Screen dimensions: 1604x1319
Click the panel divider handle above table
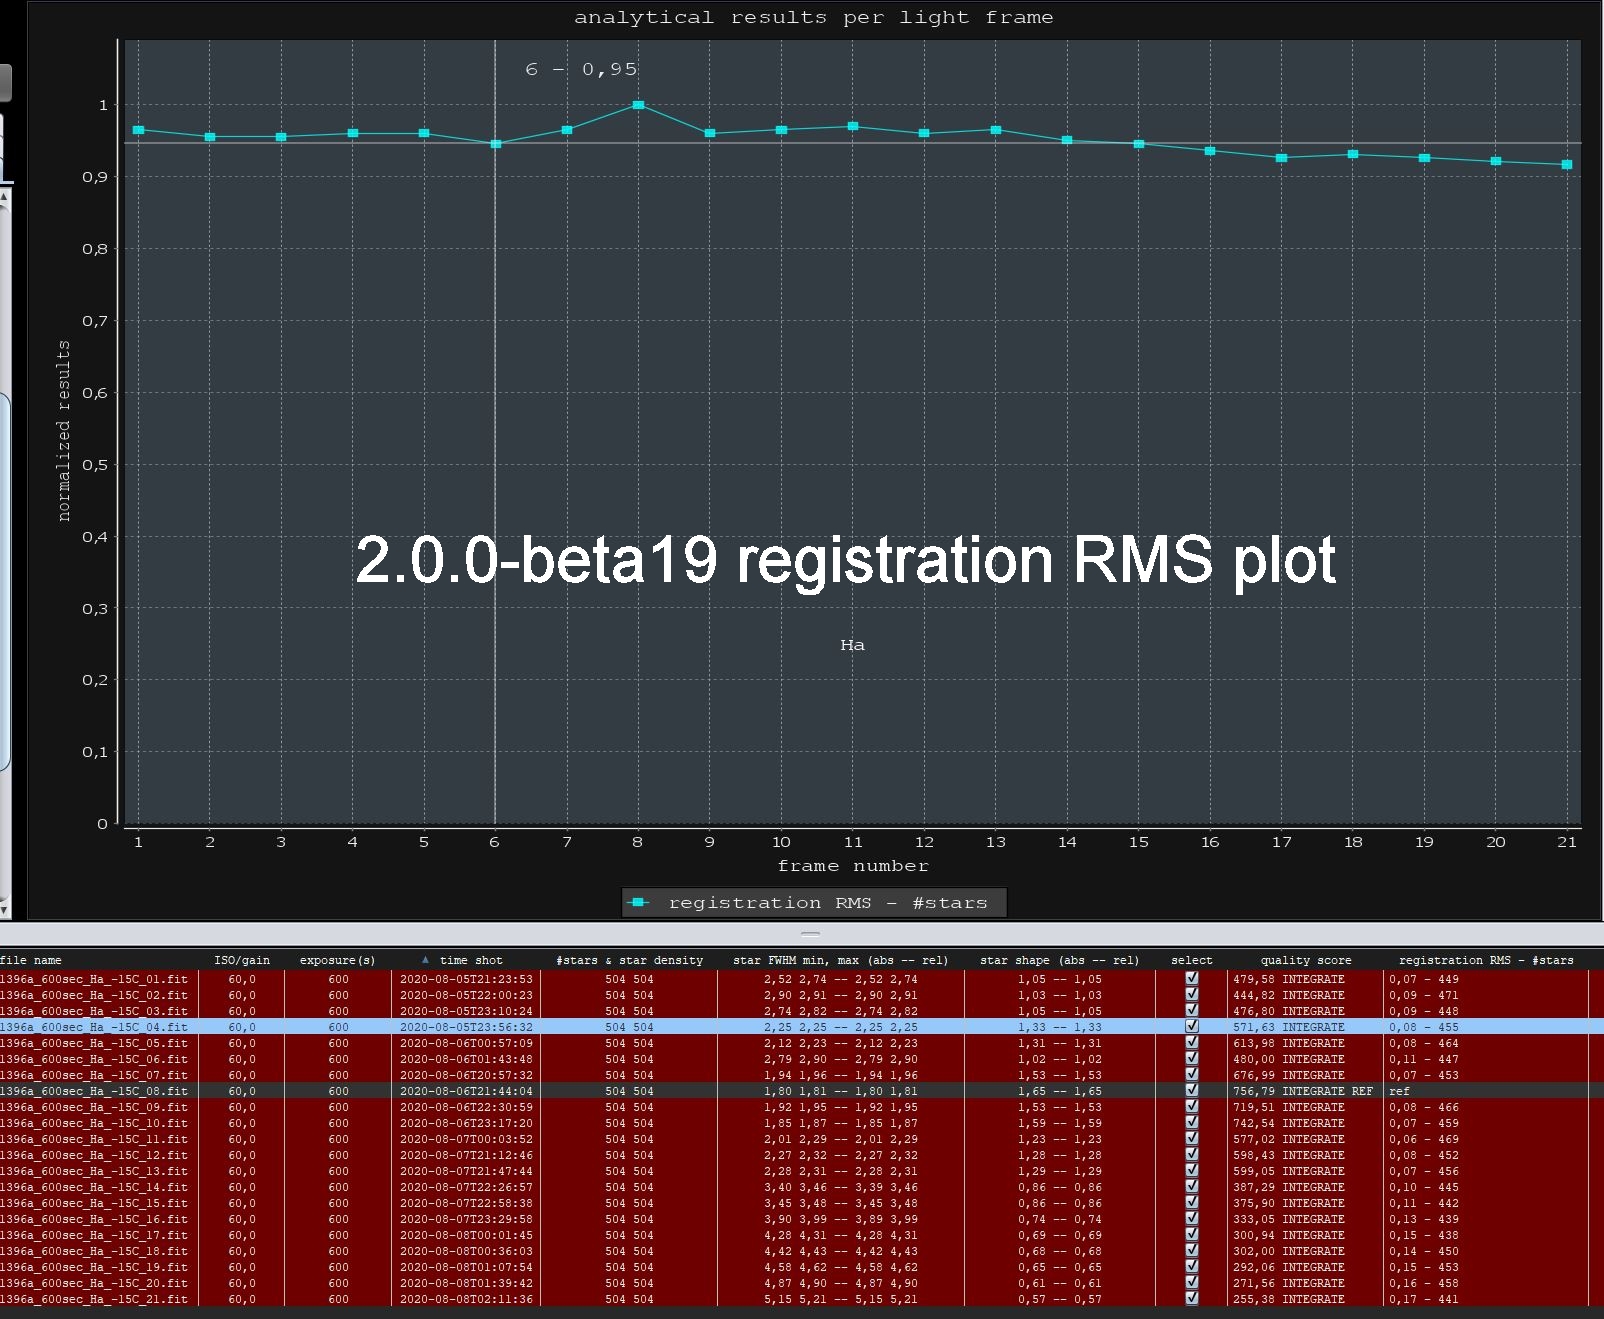tap(811, 934)
